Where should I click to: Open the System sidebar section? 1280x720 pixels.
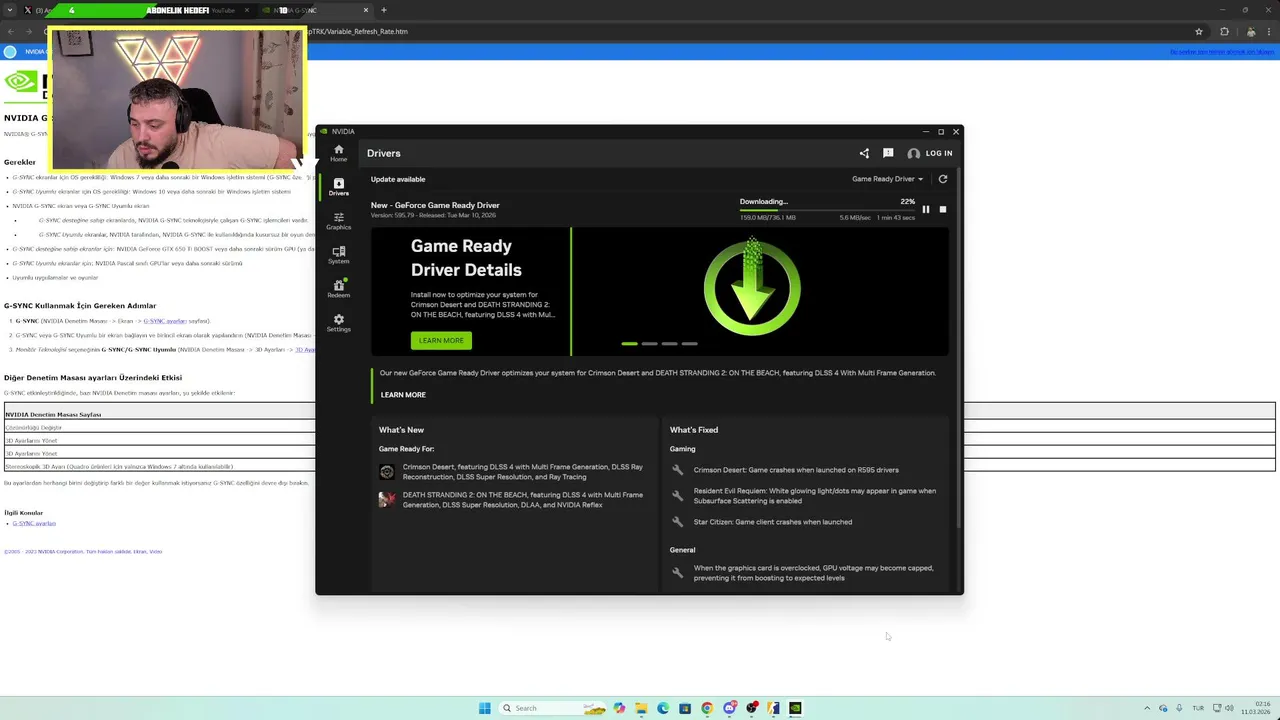click(338, 255)
